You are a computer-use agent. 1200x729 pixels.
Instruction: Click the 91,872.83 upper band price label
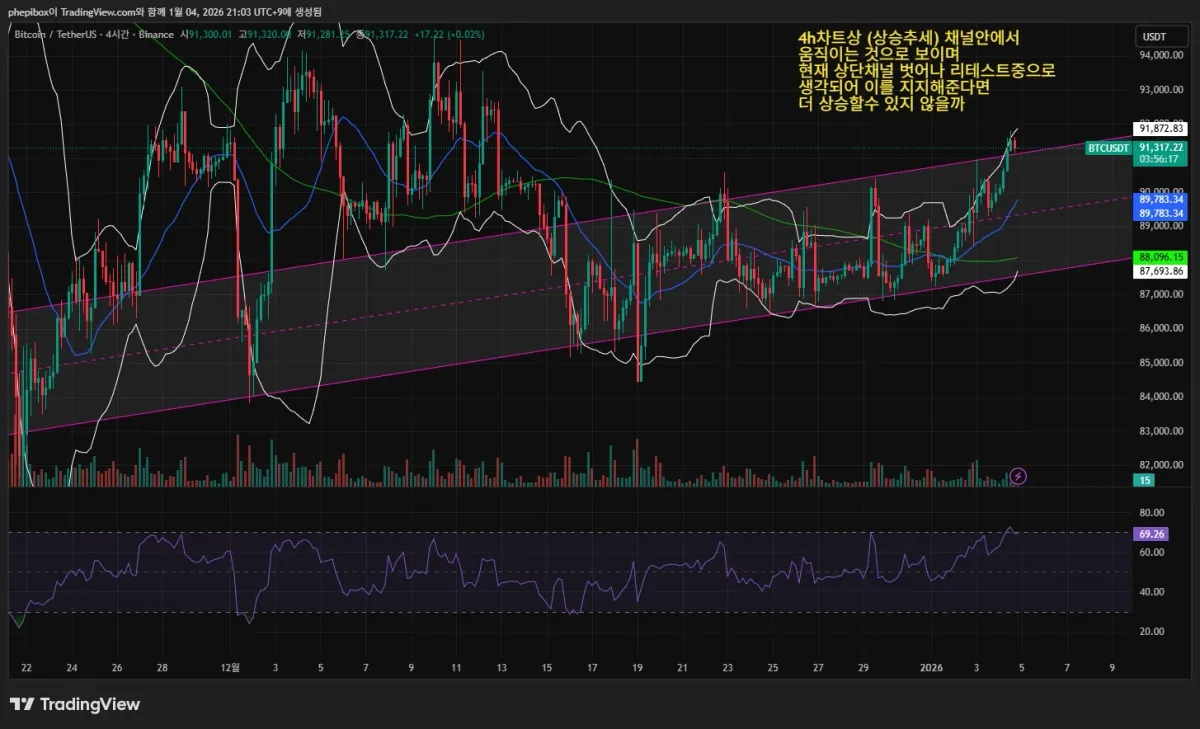[x=1160, y=128]
